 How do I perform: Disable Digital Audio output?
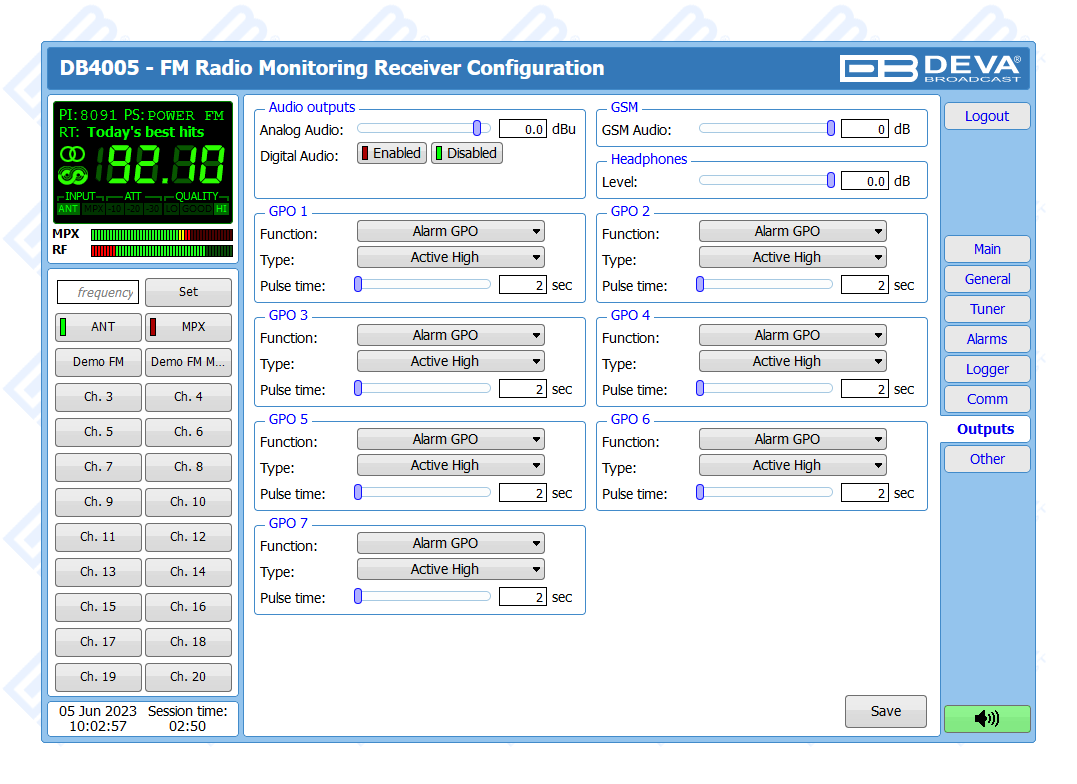click(466, 153)
